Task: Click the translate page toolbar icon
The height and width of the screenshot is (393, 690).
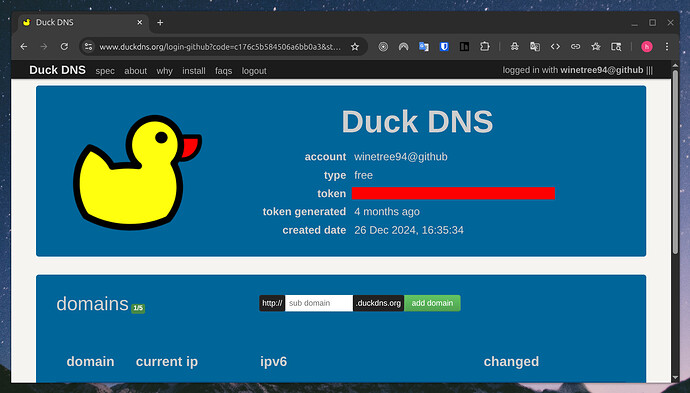Action: coord(535,47)
